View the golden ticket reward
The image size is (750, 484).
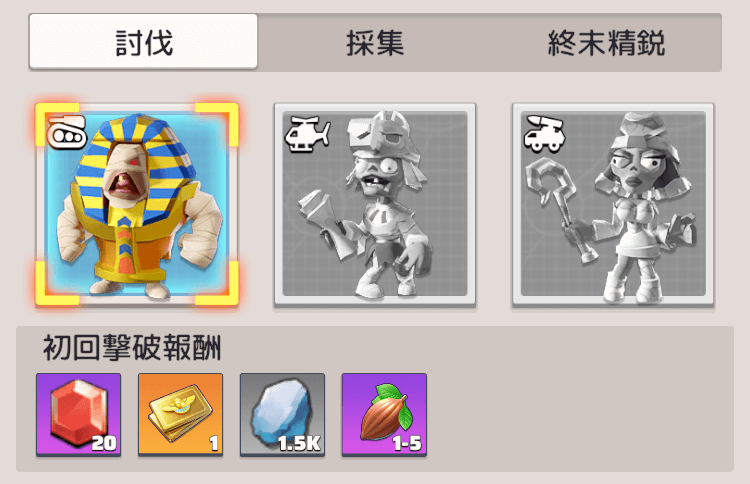pyautogui.click(x=180, y=415)
